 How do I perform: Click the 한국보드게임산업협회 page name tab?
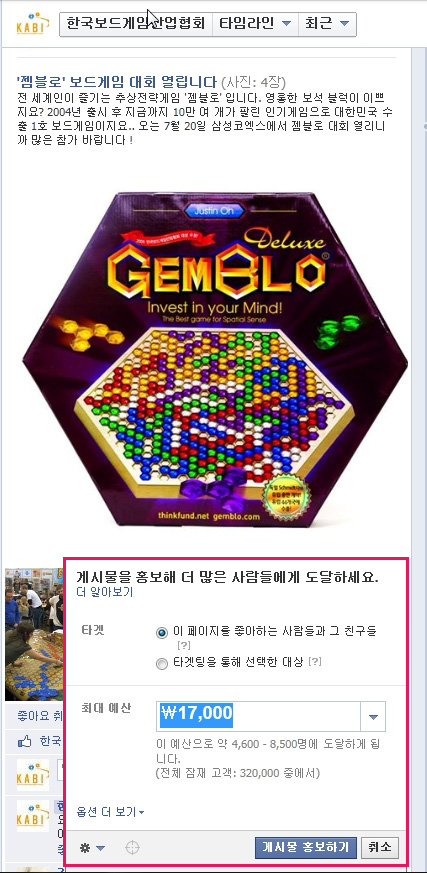click(x=136, y=23)
